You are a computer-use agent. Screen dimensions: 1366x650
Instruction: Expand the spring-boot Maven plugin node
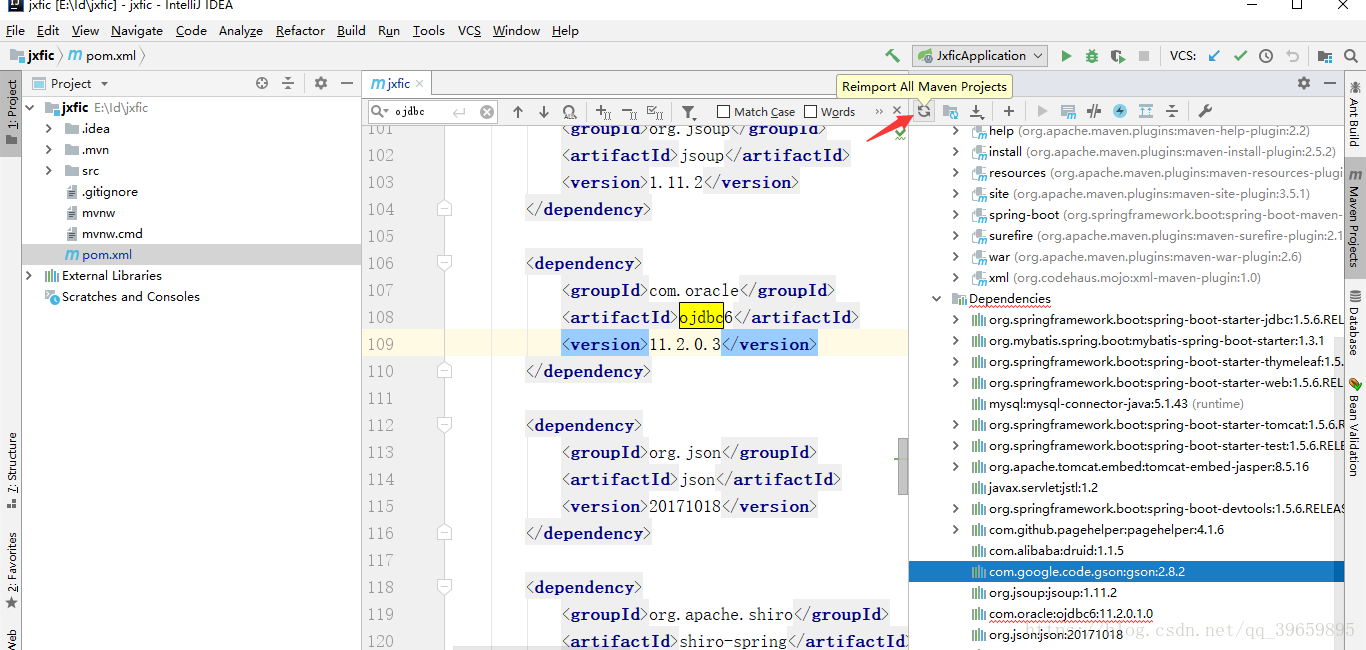956,215
